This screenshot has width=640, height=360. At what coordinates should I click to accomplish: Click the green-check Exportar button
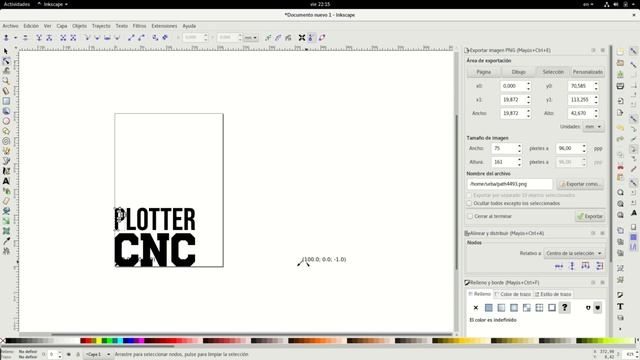(x=590, y=216)
